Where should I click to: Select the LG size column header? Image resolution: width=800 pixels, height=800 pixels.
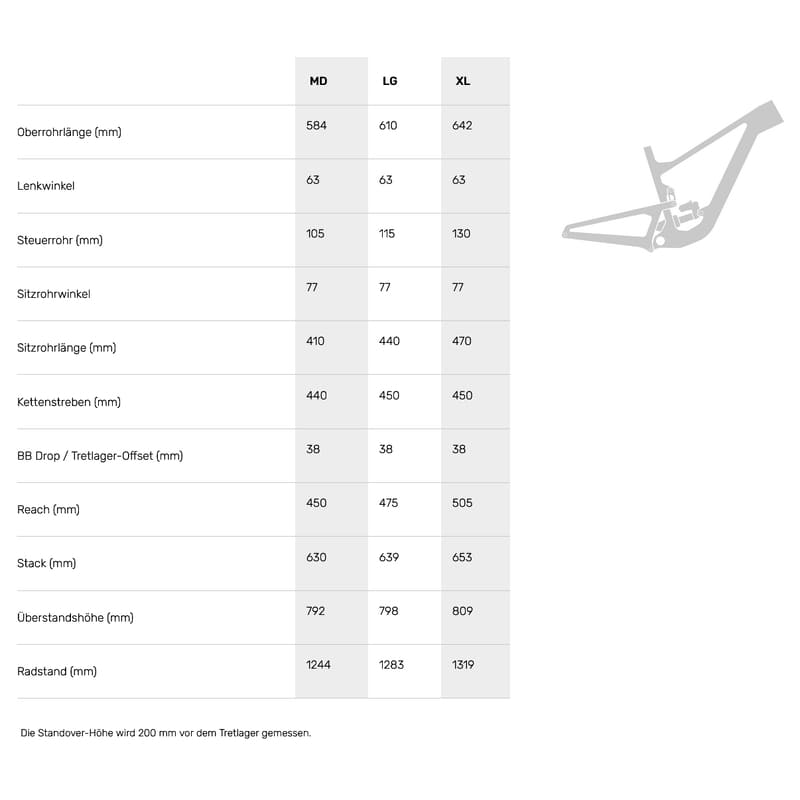pos(390,81)
